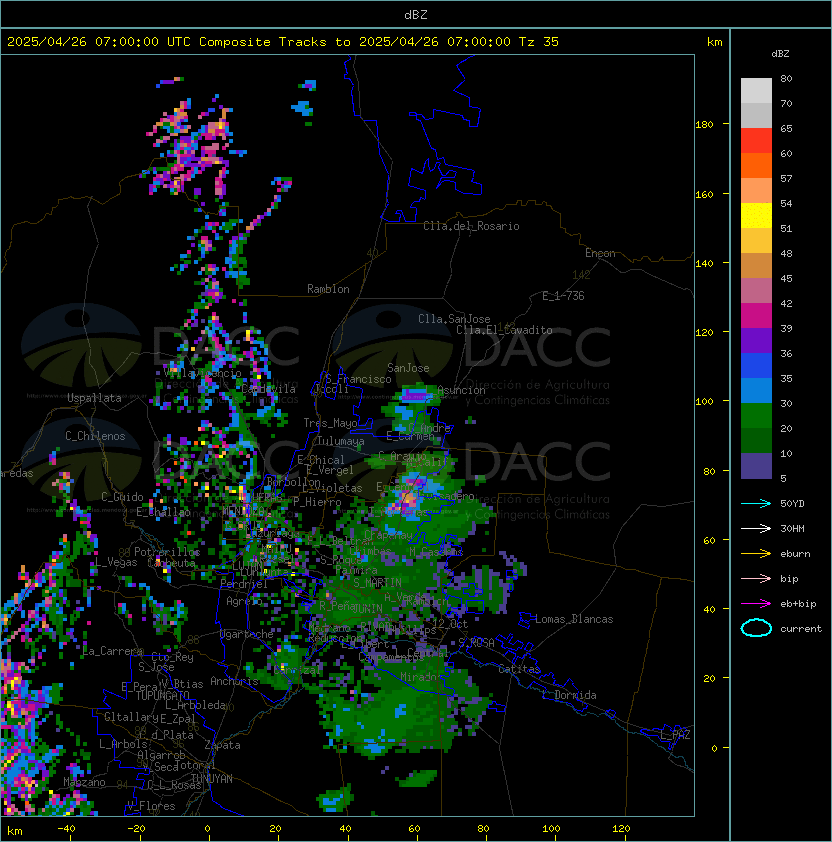832x842 pixels.
Task: Pick the light blue 30-35 dBZ swatch
Action: tap(756, 391)
